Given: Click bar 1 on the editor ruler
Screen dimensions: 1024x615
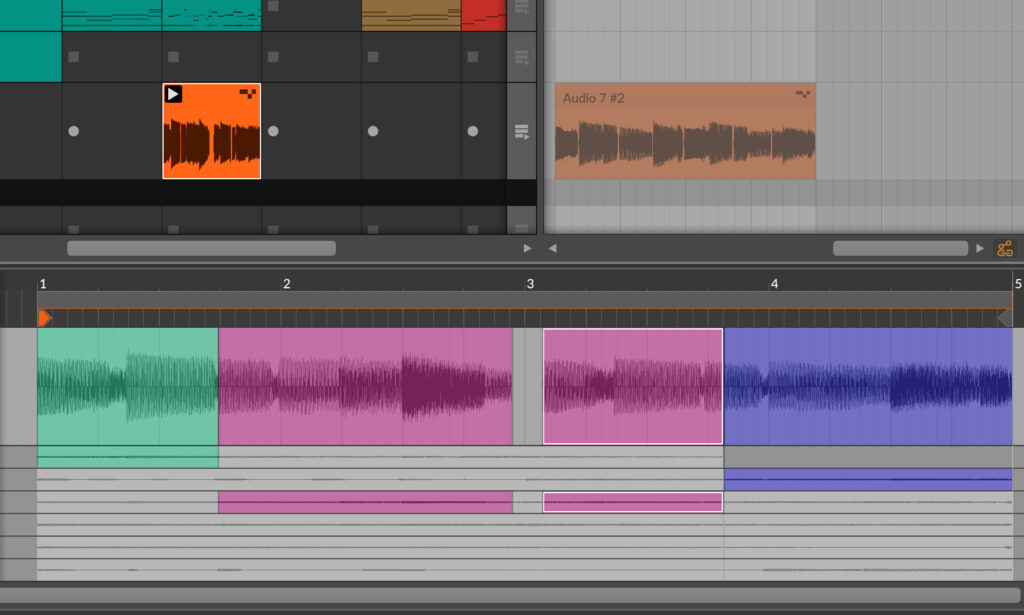Looking at the screenshot, I should pyautogui.click(x=43, y=284).
